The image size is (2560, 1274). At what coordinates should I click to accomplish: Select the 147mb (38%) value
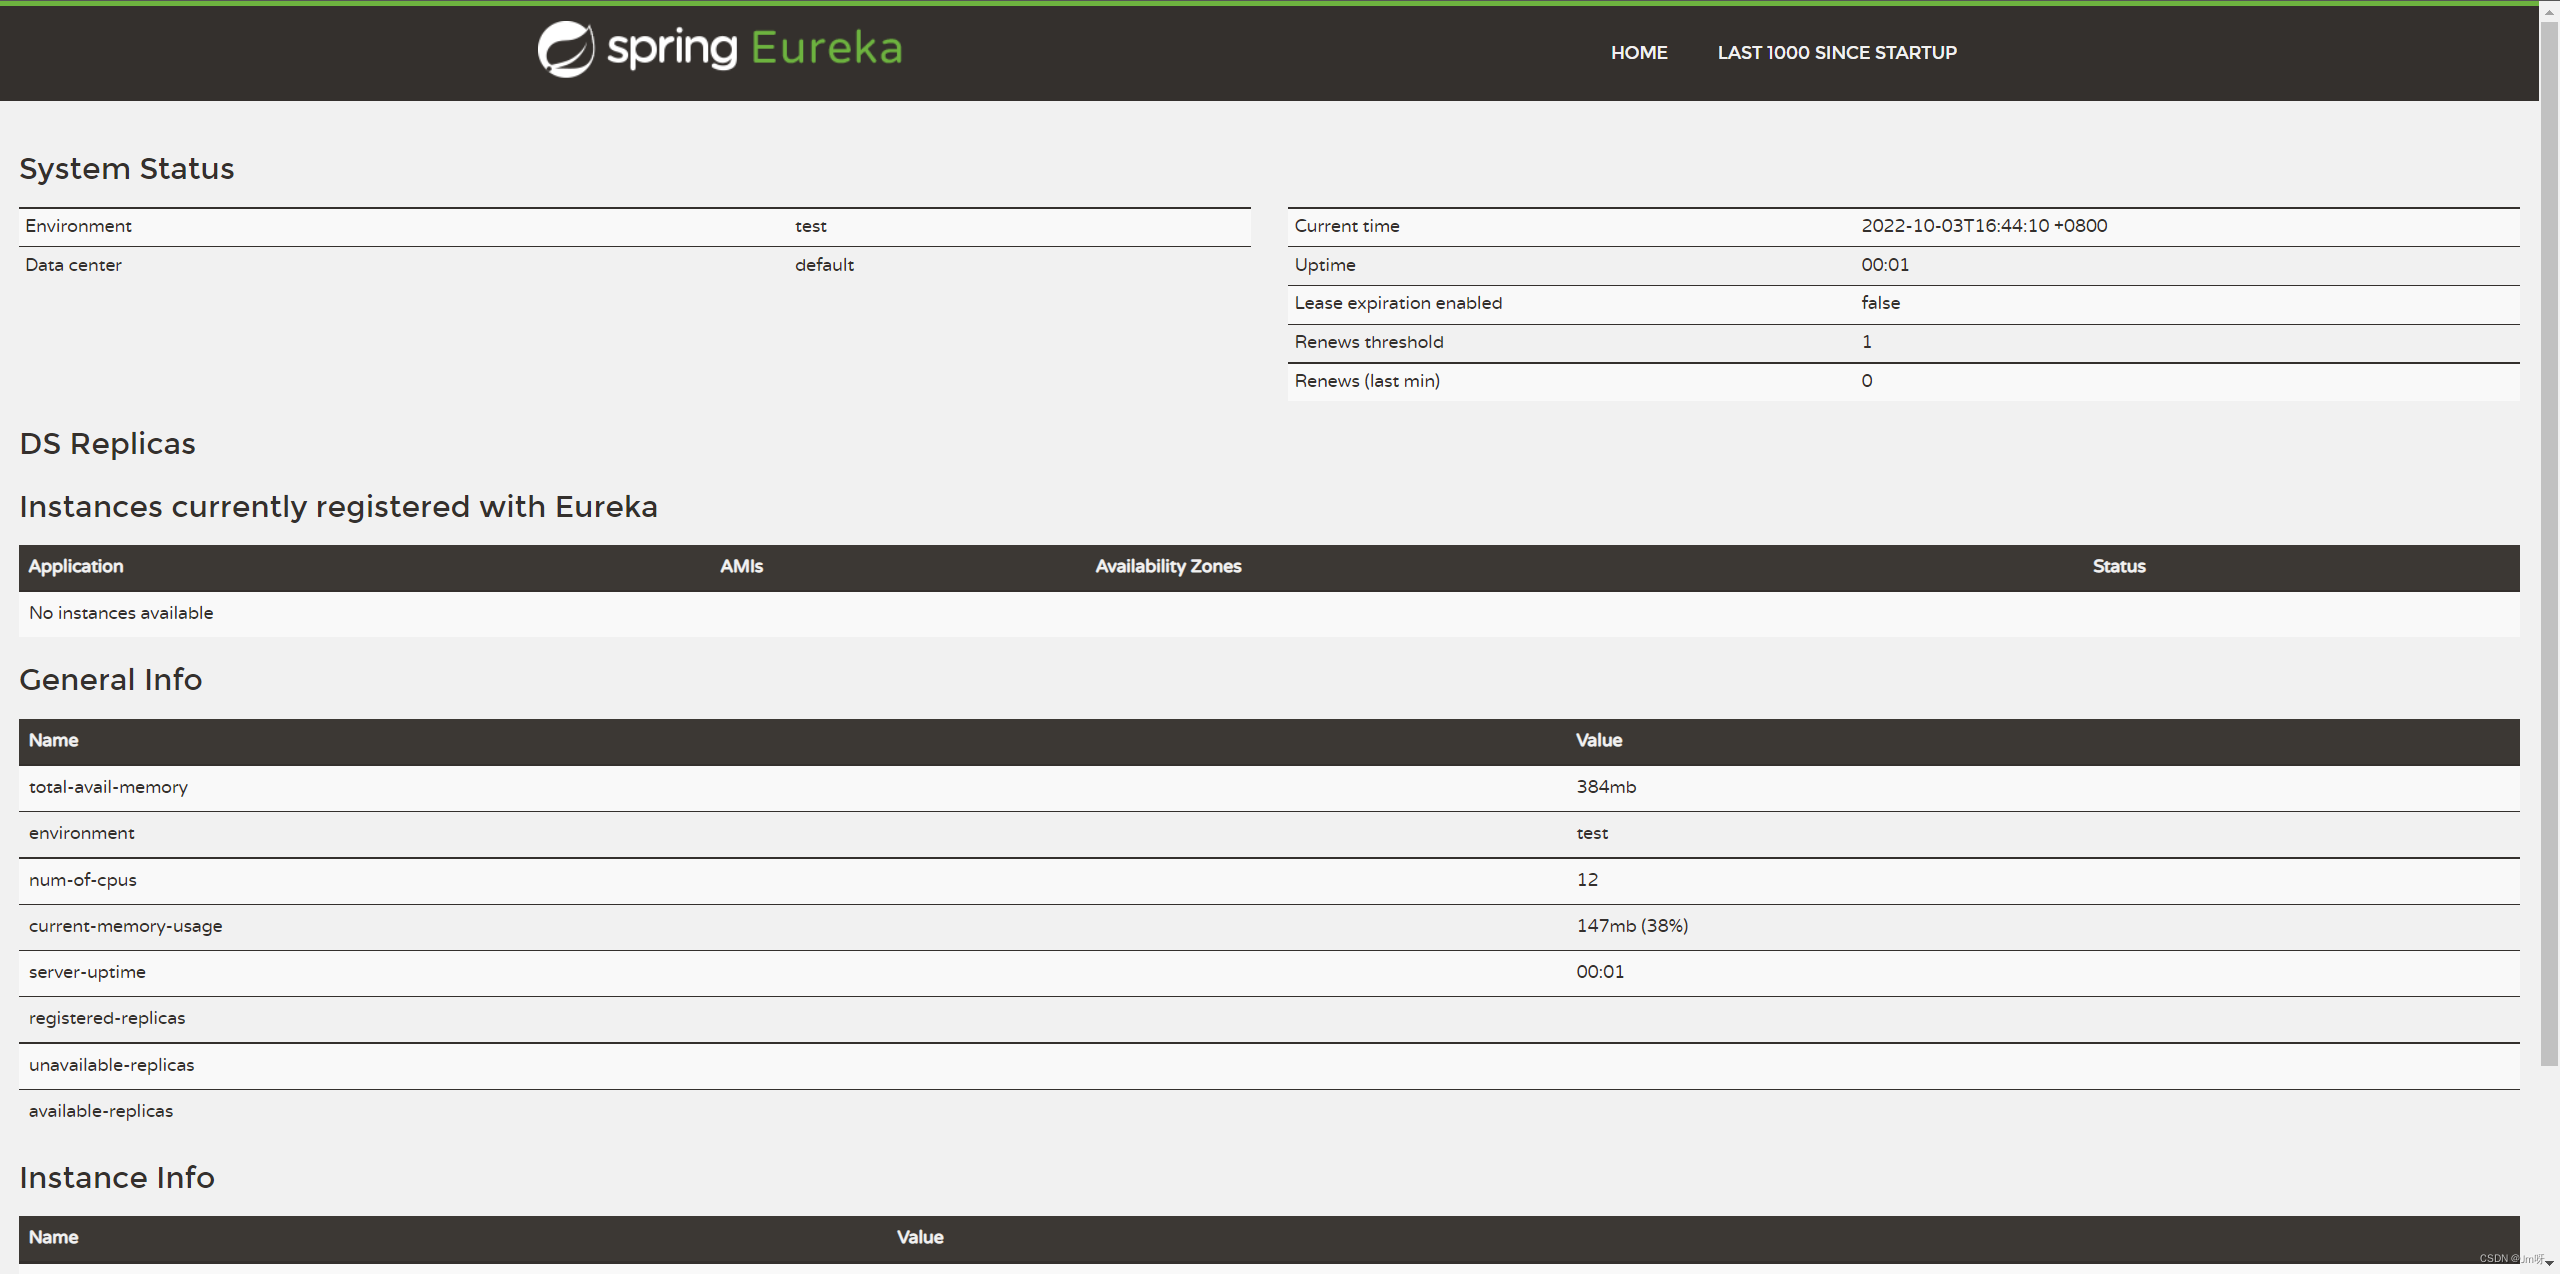[1632, 926]
